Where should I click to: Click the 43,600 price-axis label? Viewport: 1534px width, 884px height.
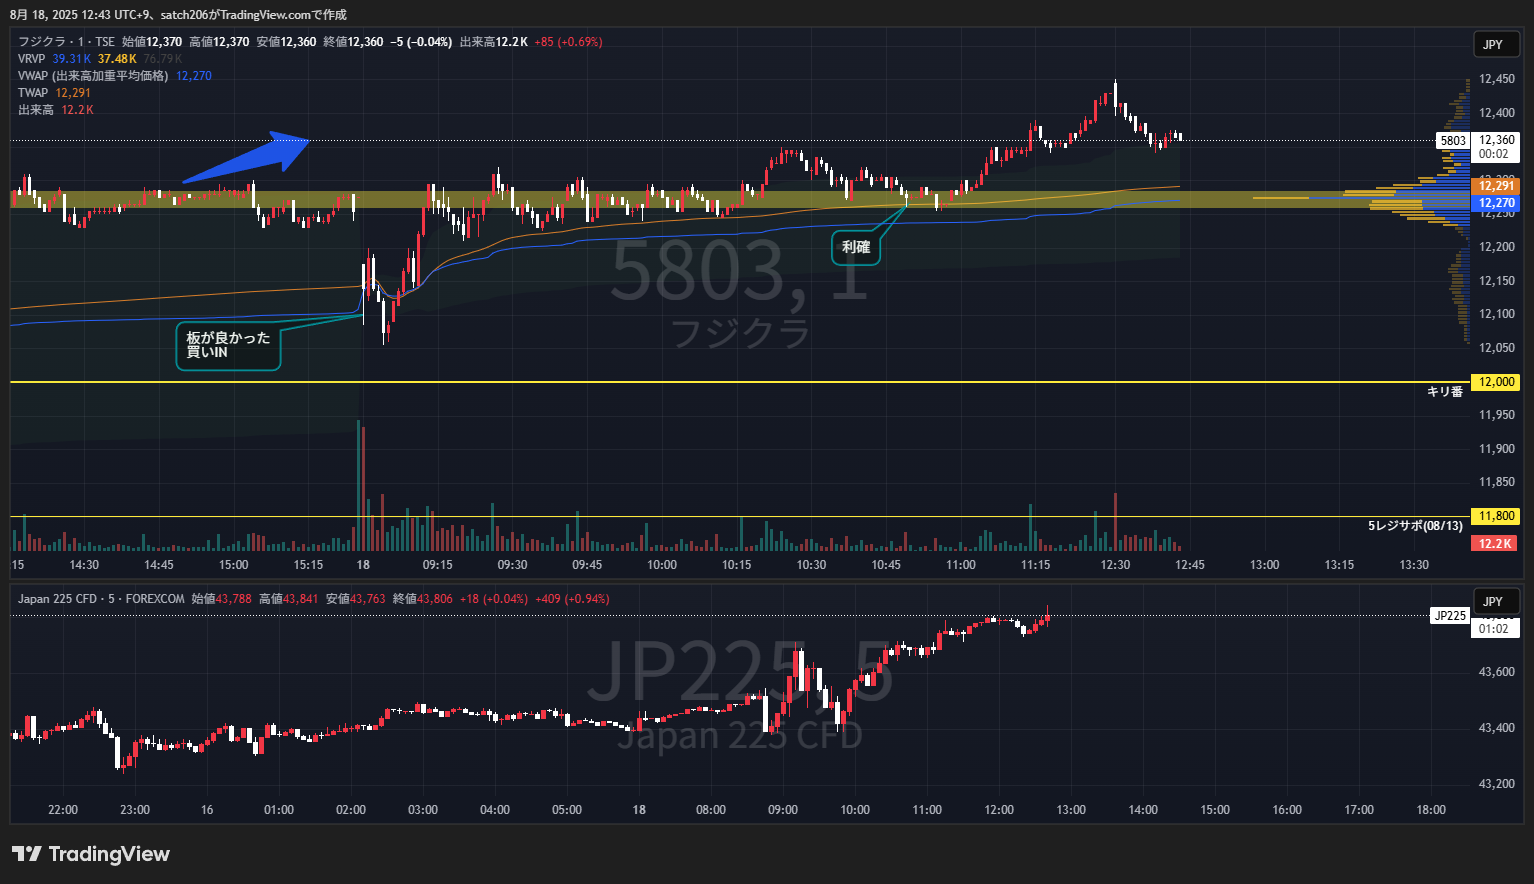pyautogui.click(x=1496, y=672)
